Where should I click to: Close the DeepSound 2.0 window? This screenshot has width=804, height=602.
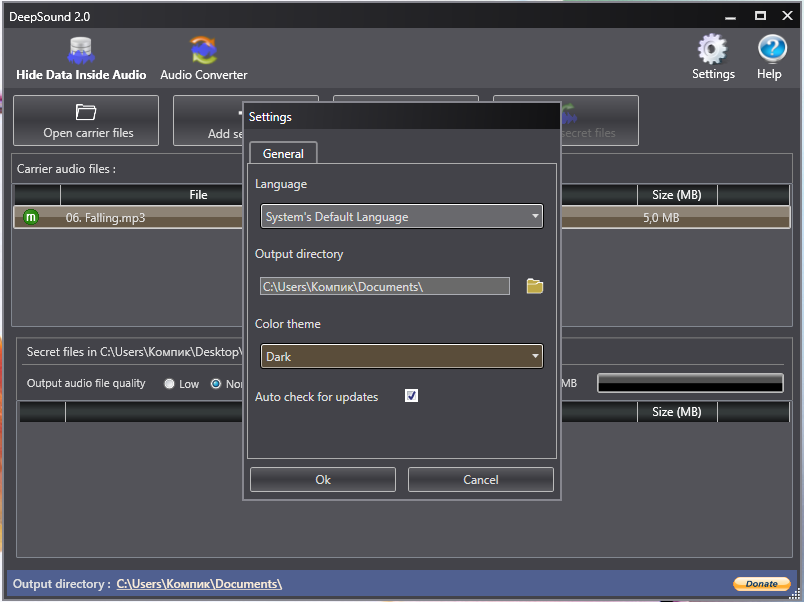[x=788, y=16]
